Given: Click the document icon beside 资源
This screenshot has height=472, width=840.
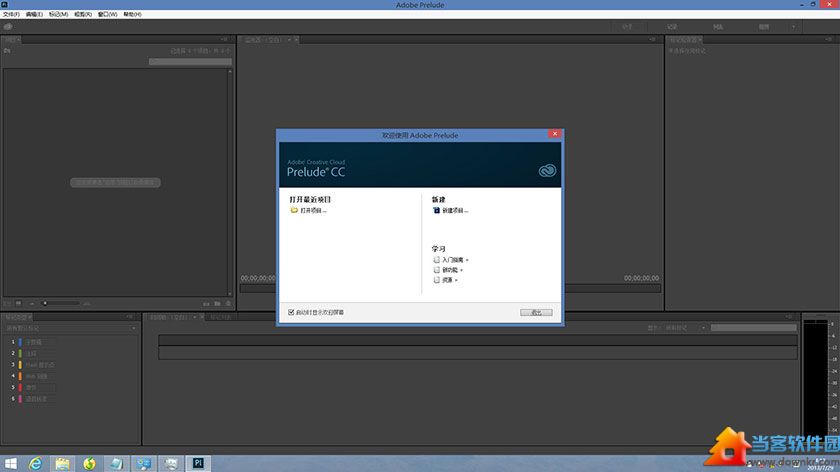Looking at the screenshot, I should (x=437, y=280).
